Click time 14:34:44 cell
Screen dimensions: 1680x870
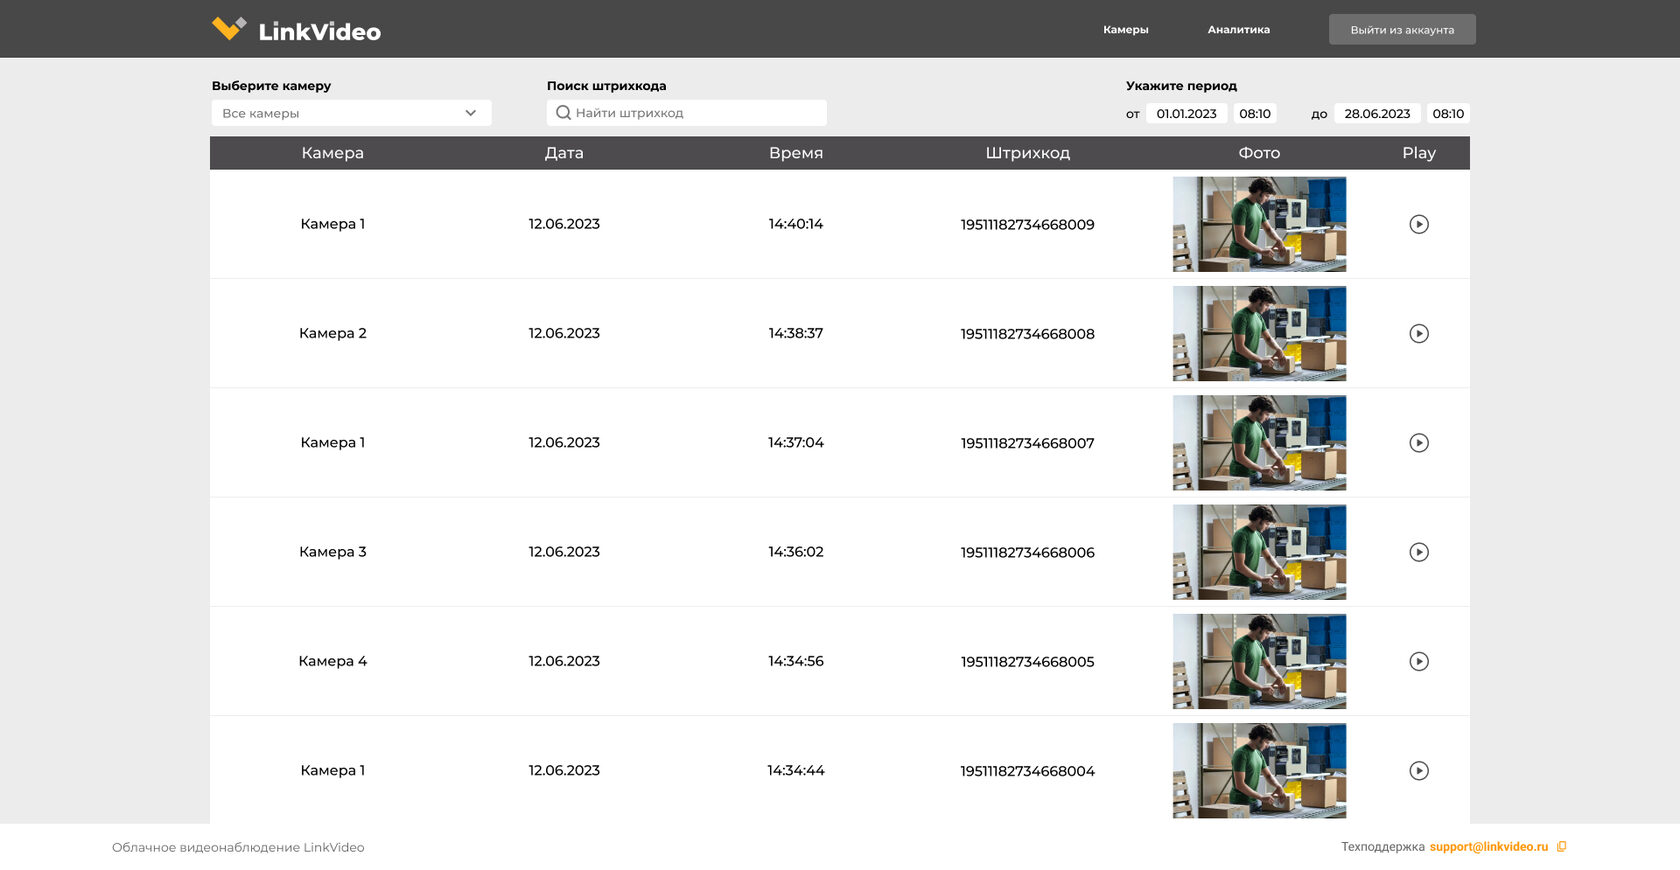pos(796,770)
